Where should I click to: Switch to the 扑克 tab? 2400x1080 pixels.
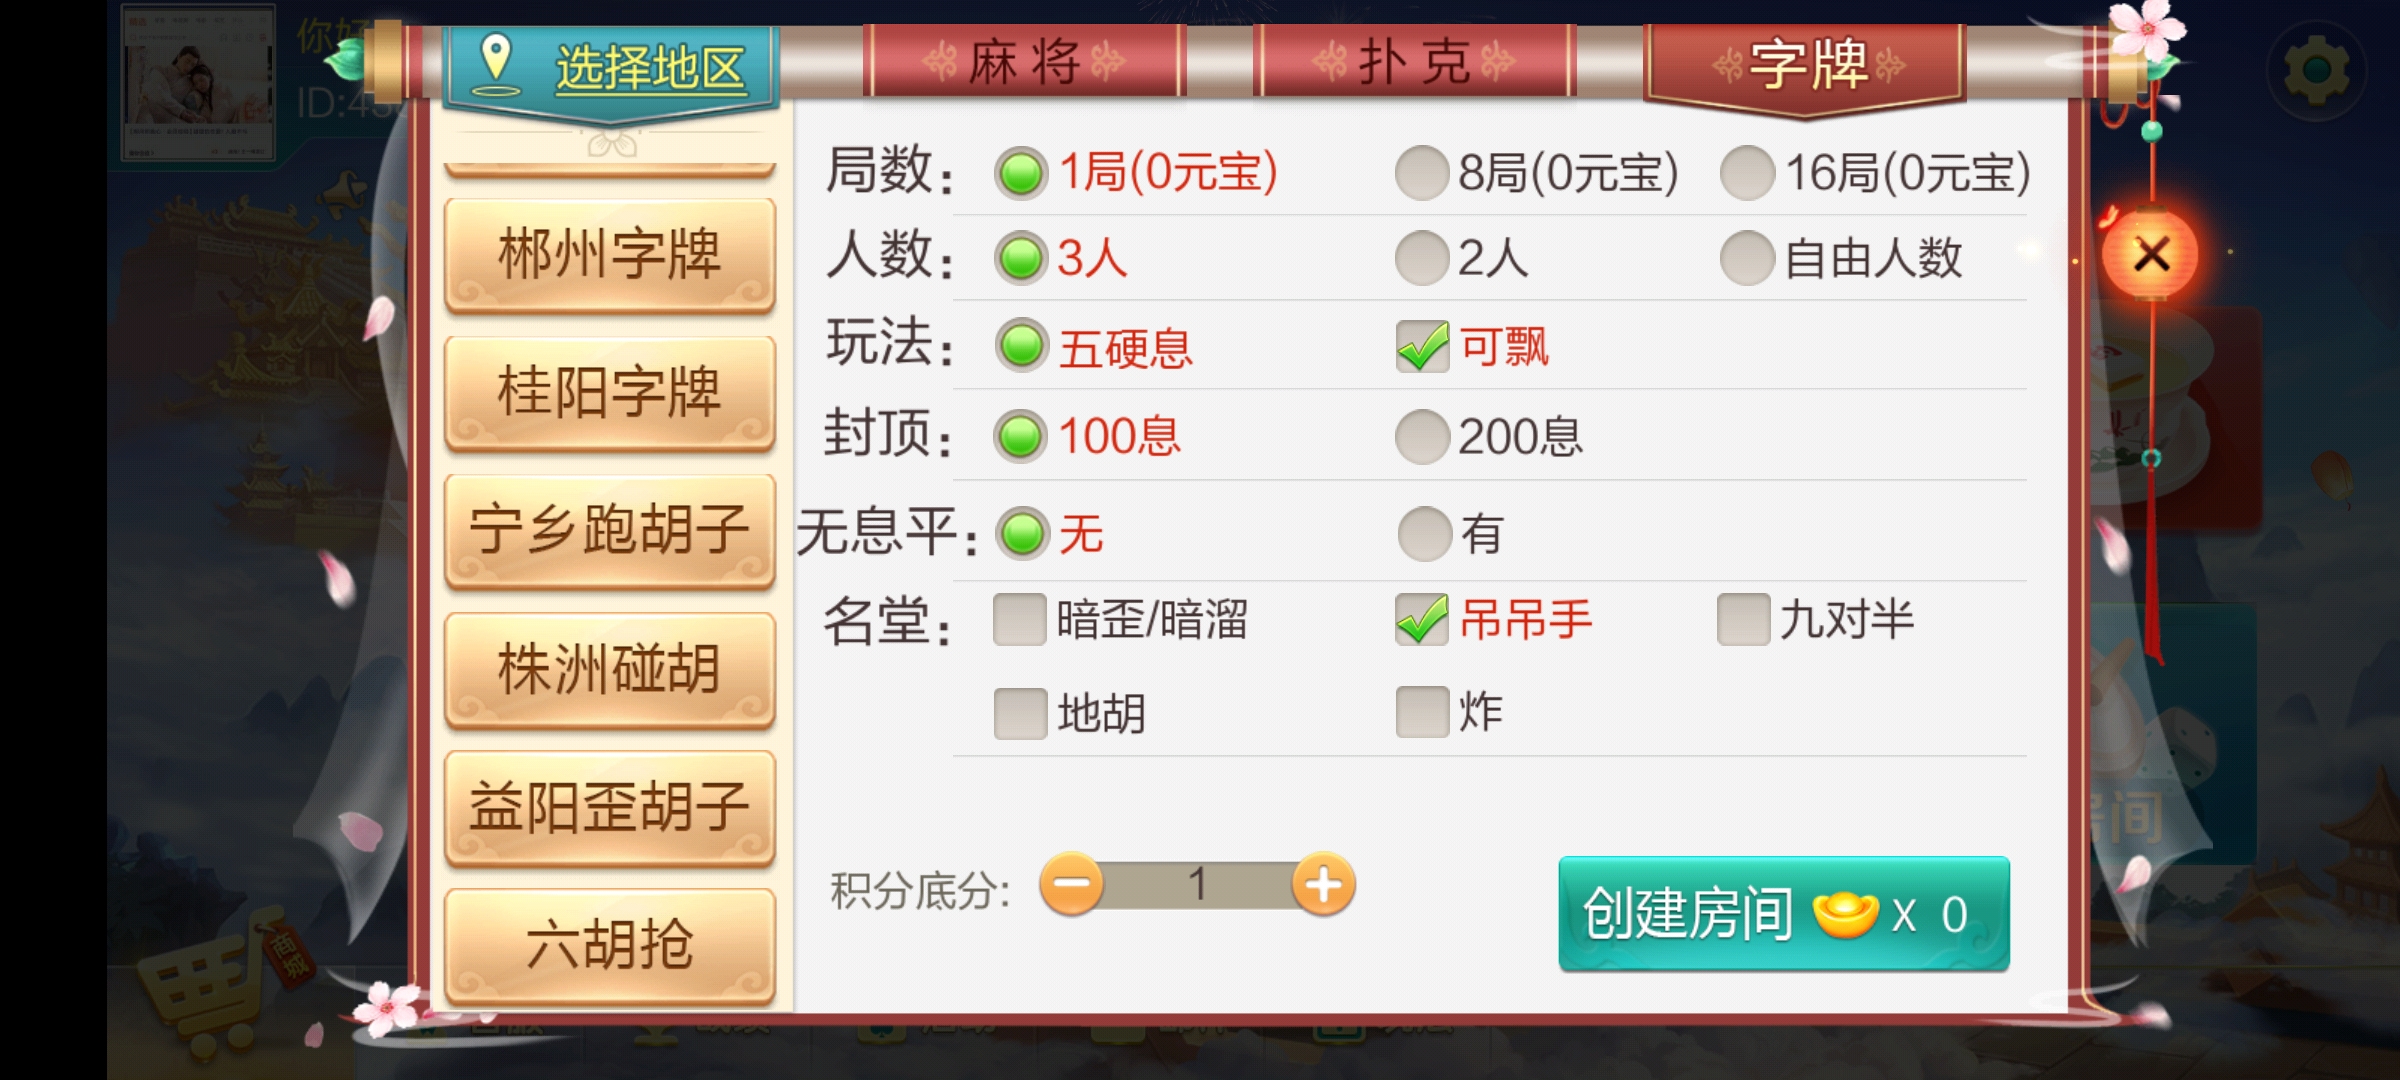click(1414, 62)
